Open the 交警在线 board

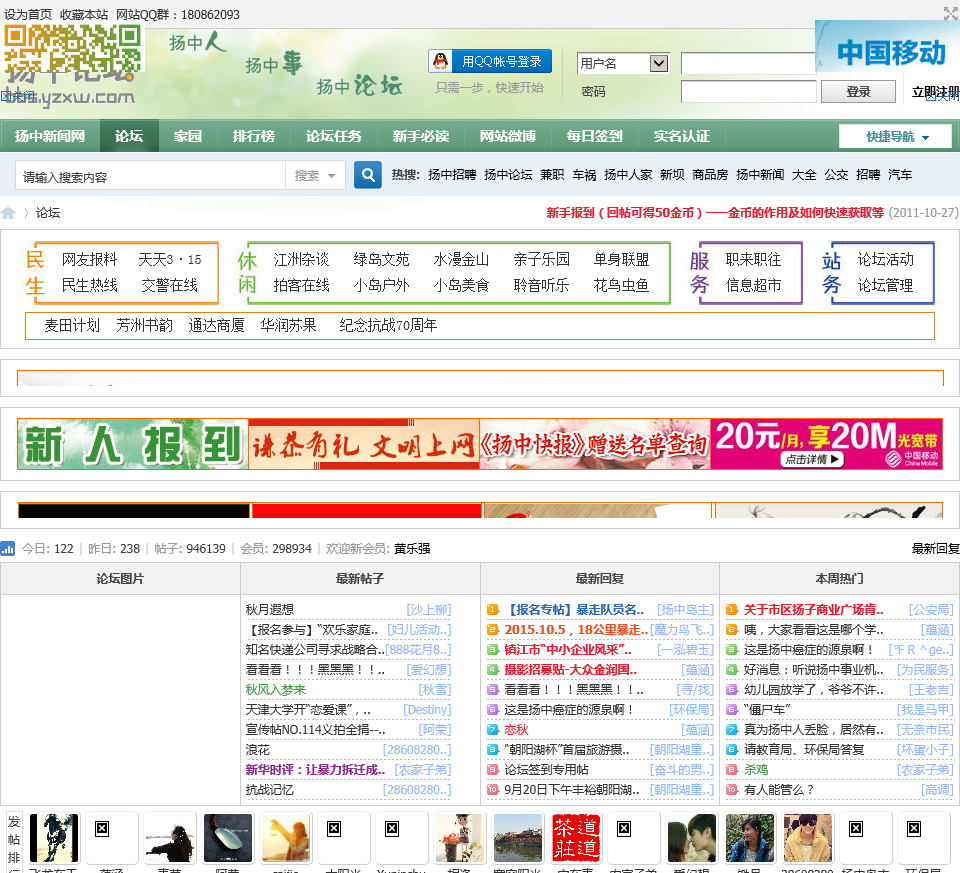click(x=170, y=285)
